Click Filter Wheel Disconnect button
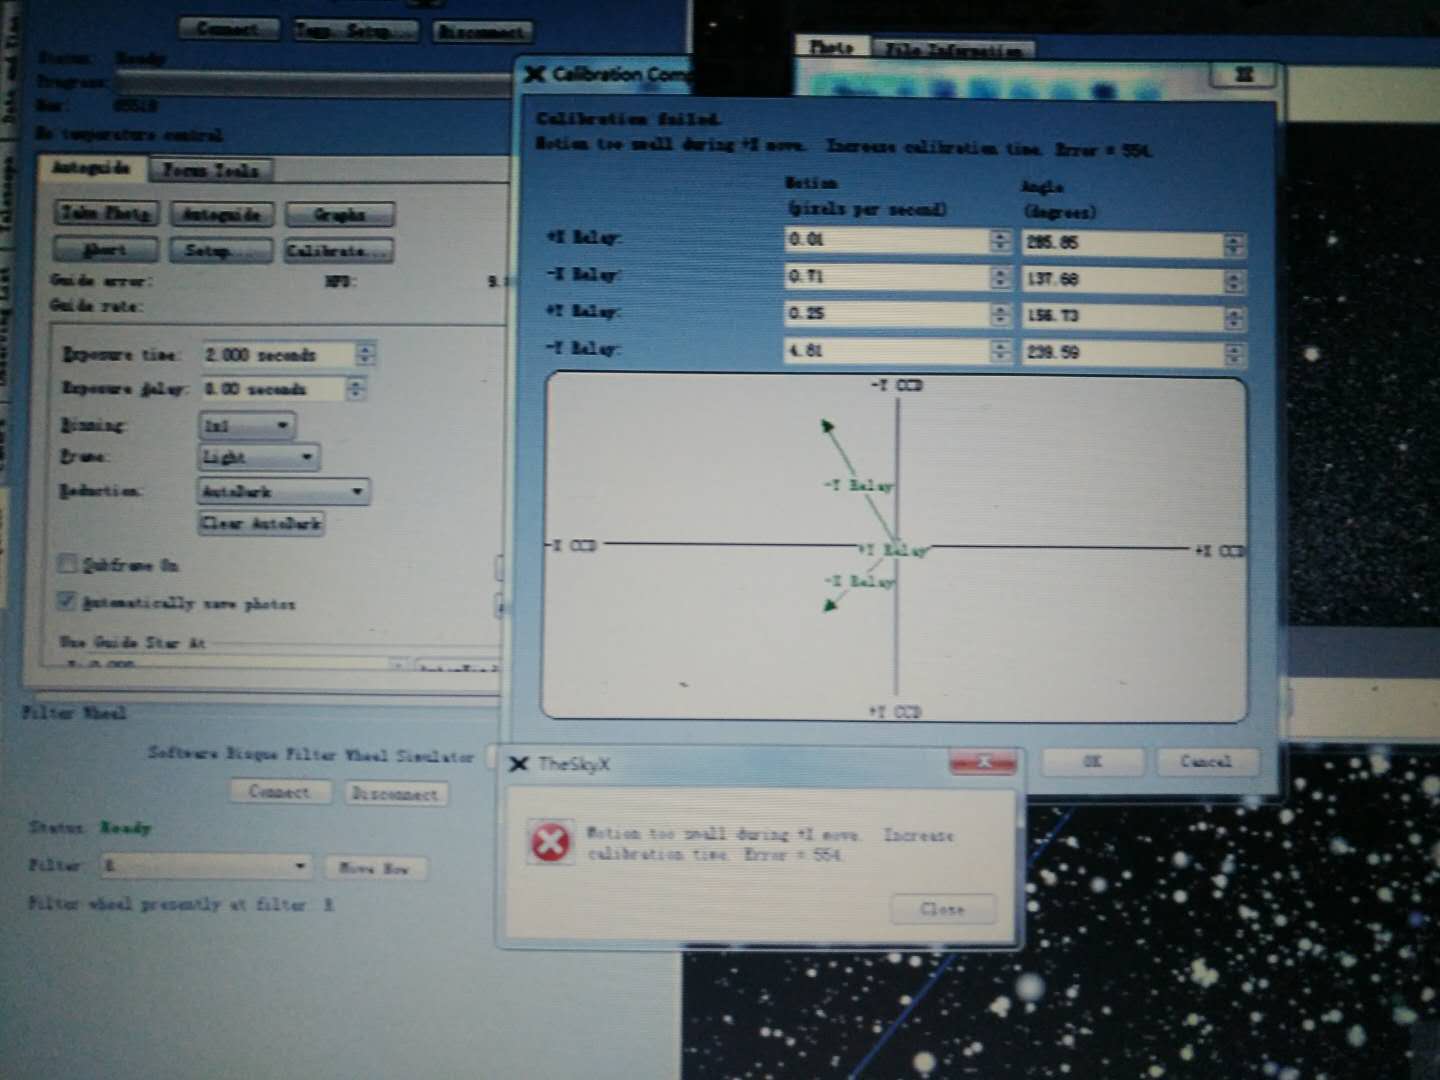The width and height of the screenshot is (1440, 1080). tap(396, 794)
